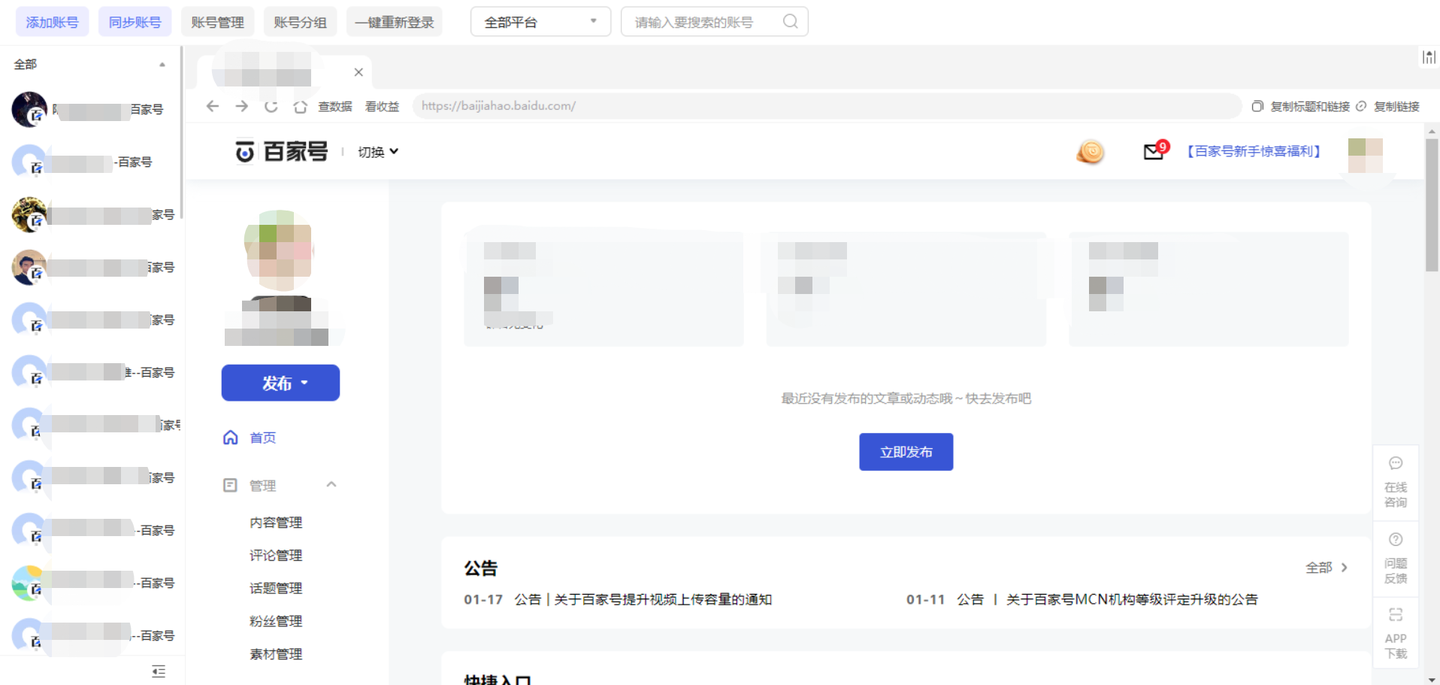Collapse the account list panel via bottom-left icon
The image size is (1440, 685).
158,671
